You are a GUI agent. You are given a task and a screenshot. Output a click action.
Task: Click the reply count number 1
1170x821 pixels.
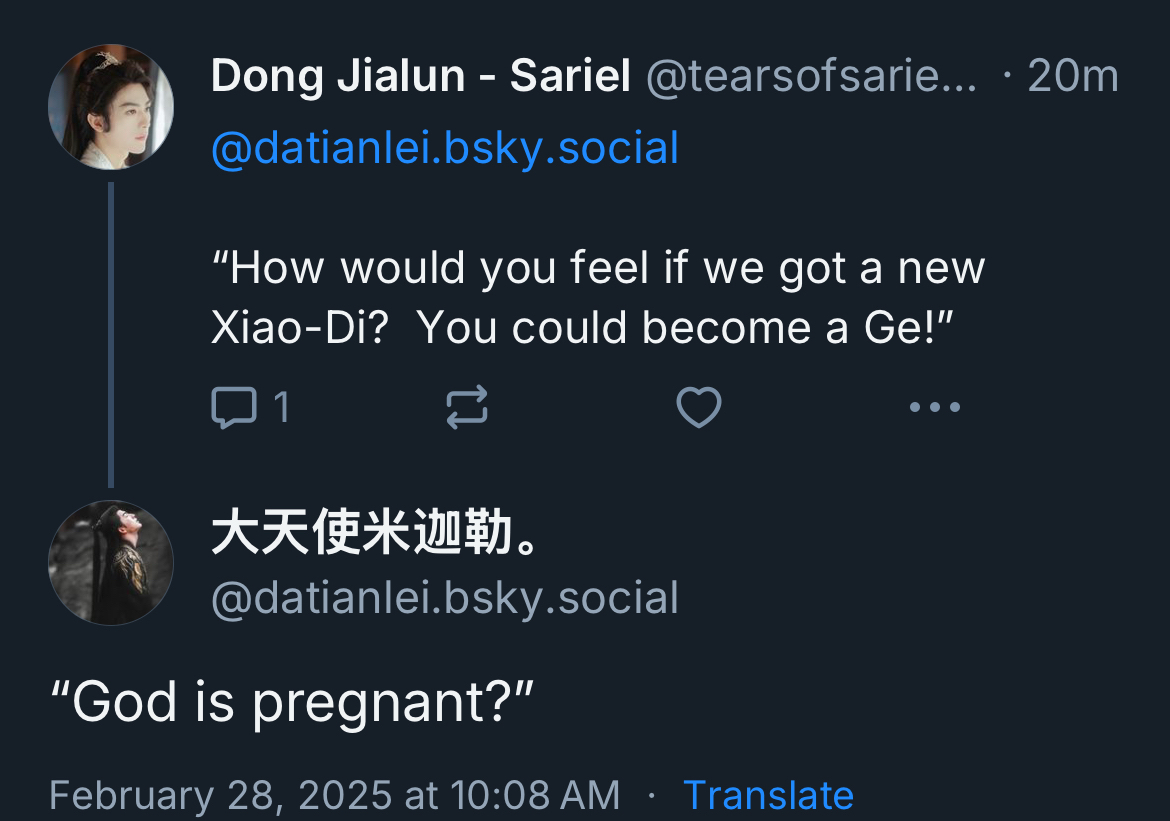click(281, 407)
